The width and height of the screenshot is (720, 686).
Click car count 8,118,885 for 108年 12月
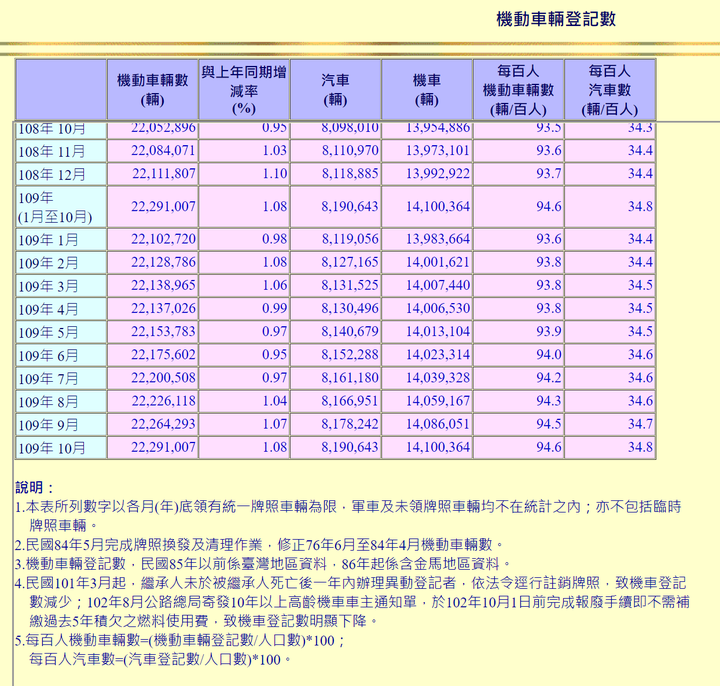click(350, 174)
